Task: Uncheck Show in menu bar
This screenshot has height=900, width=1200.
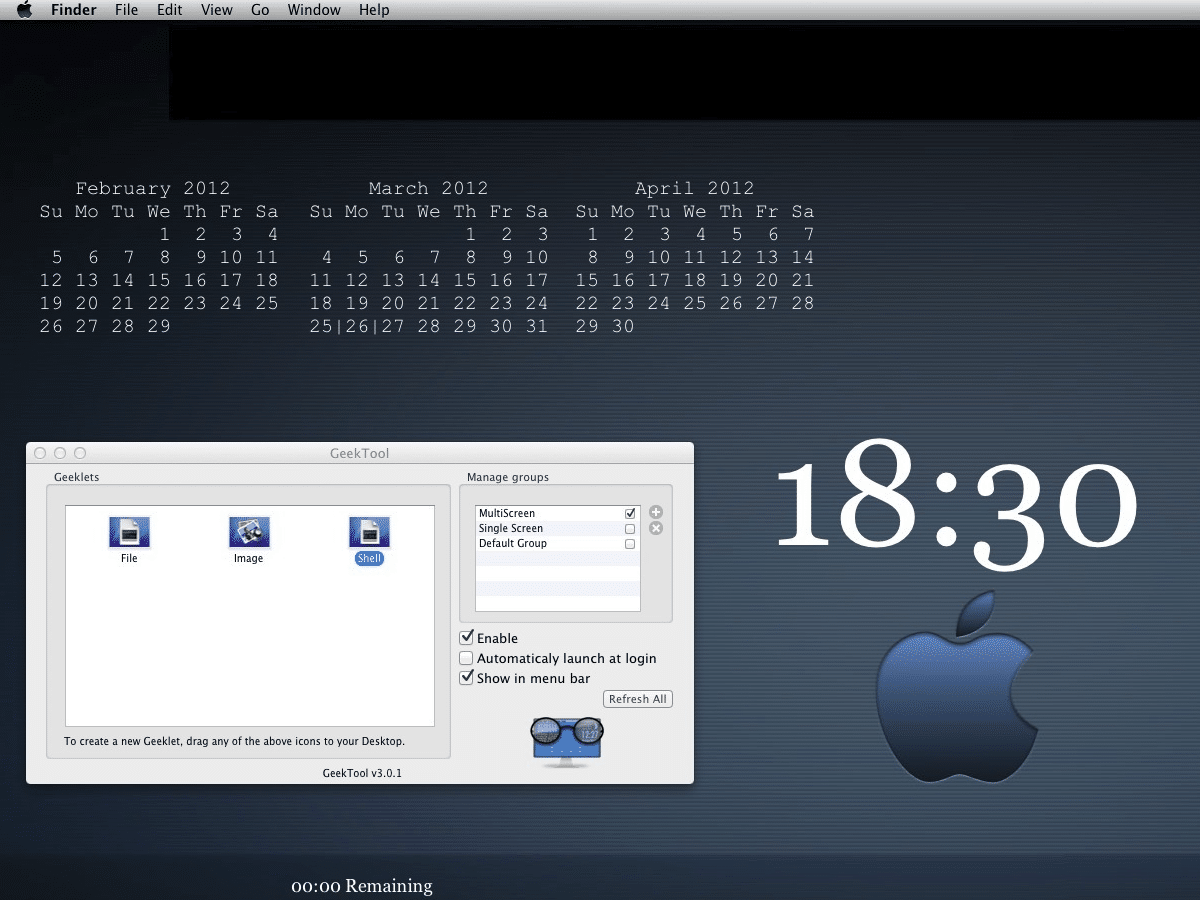Action: [466, 677]
